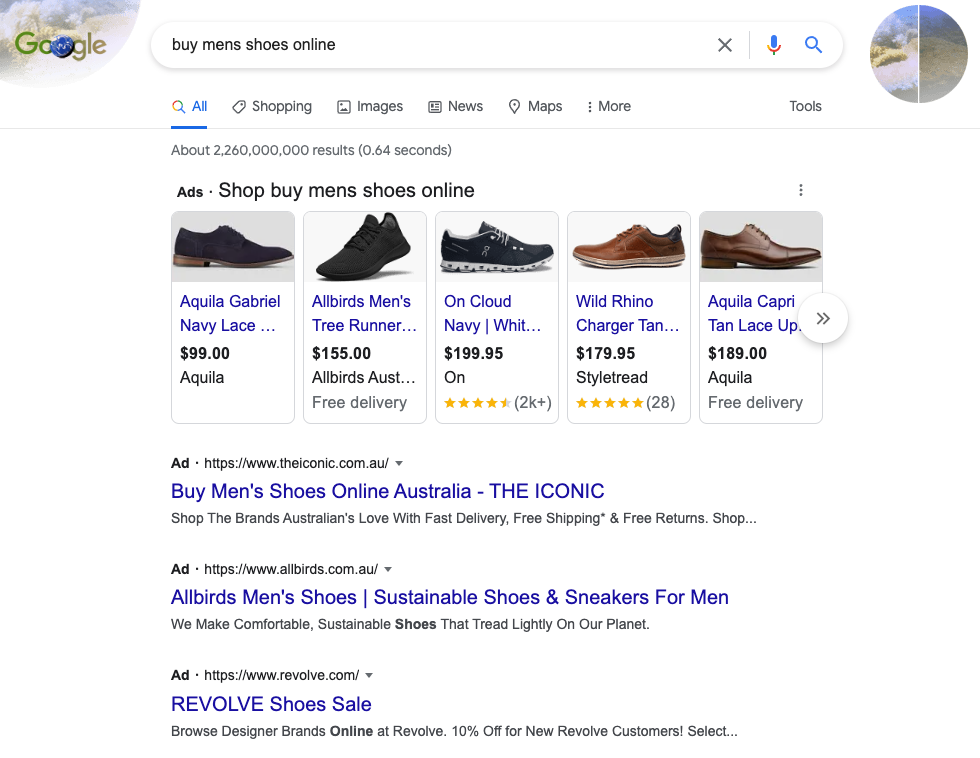This screenshot has height=758, width=980.
Task: Click the $189.00 price text
Action: (x=737, y=353)
